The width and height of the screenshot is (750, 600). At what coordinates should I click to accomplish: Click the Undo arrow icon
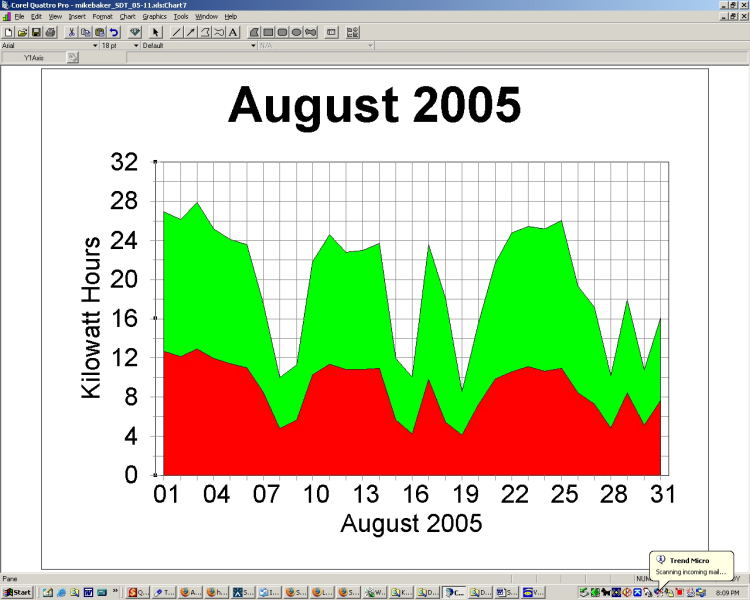[x=114, y=32]
